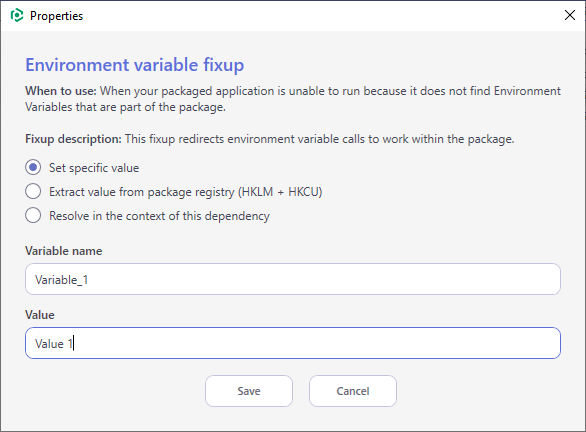Close the Properties window with the X
The height and width of the screenshot is (432, 586).
pos(570,15)
